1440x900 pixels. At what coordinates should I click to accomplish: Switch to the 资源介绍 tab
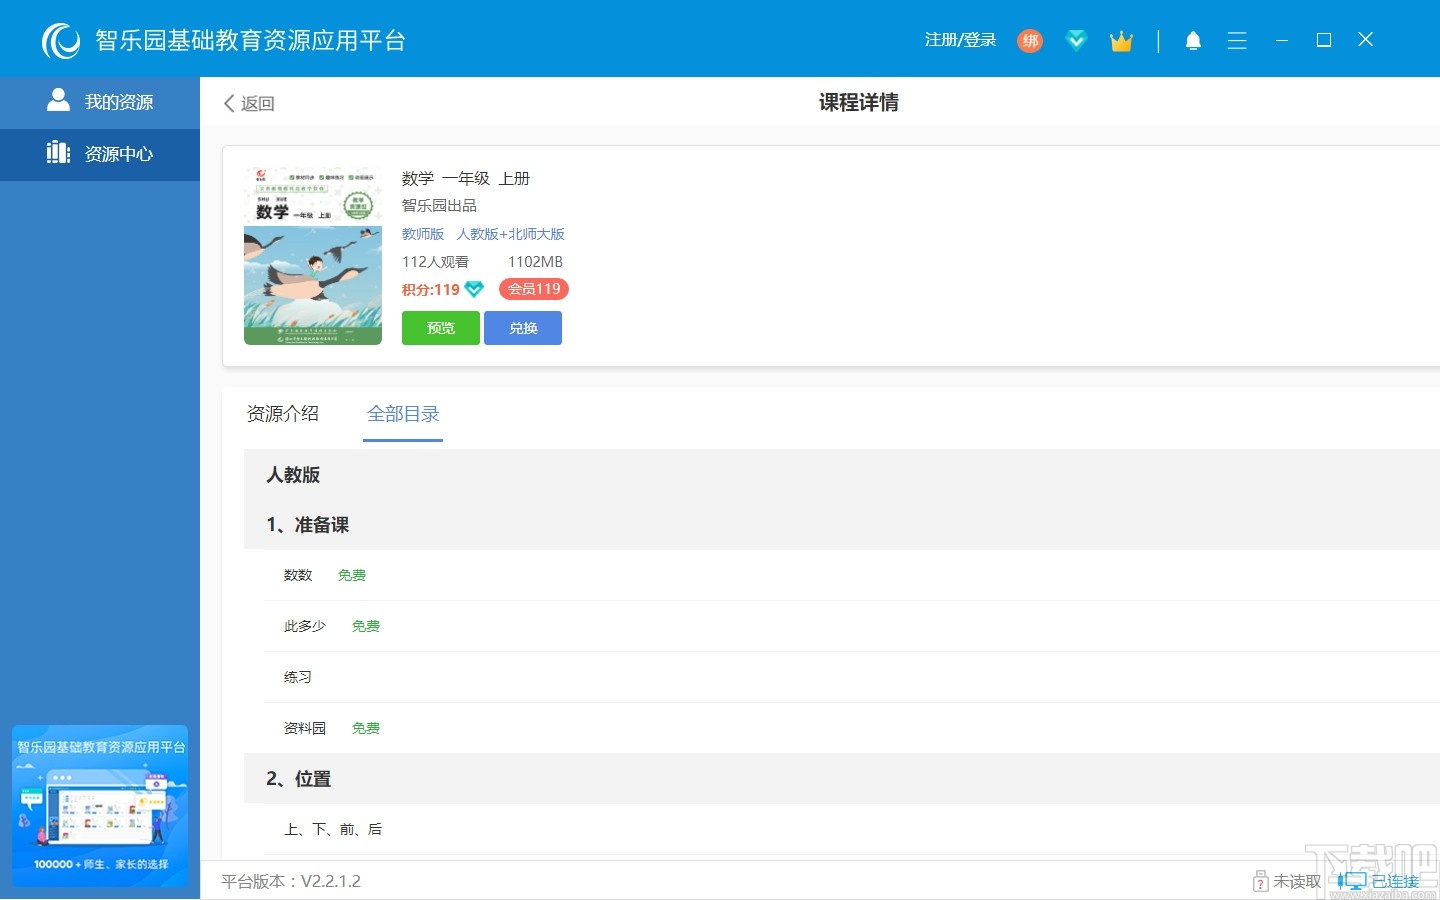[x=283, y=414]
